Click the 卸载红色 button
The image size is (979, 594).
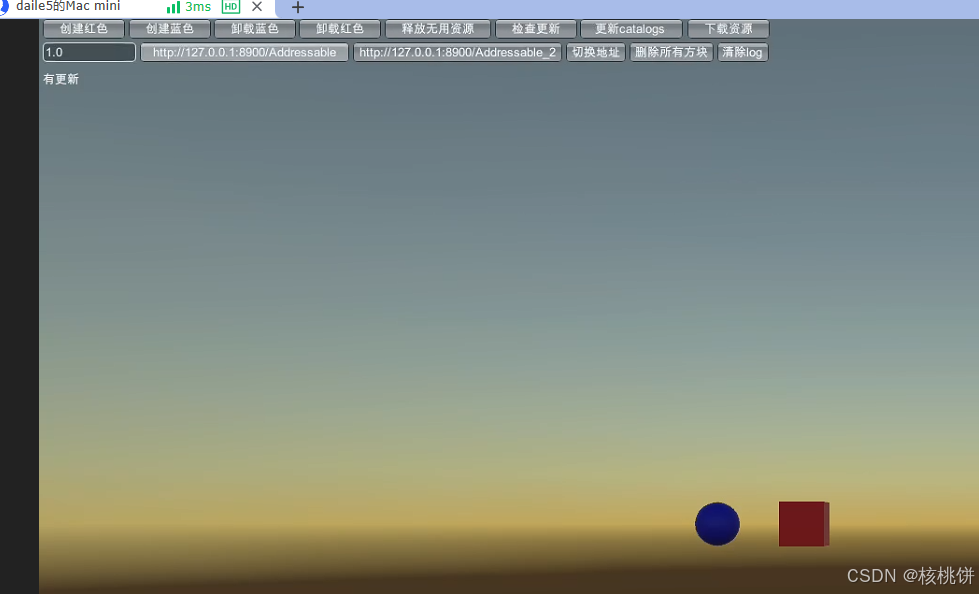(x=340, y=29)
